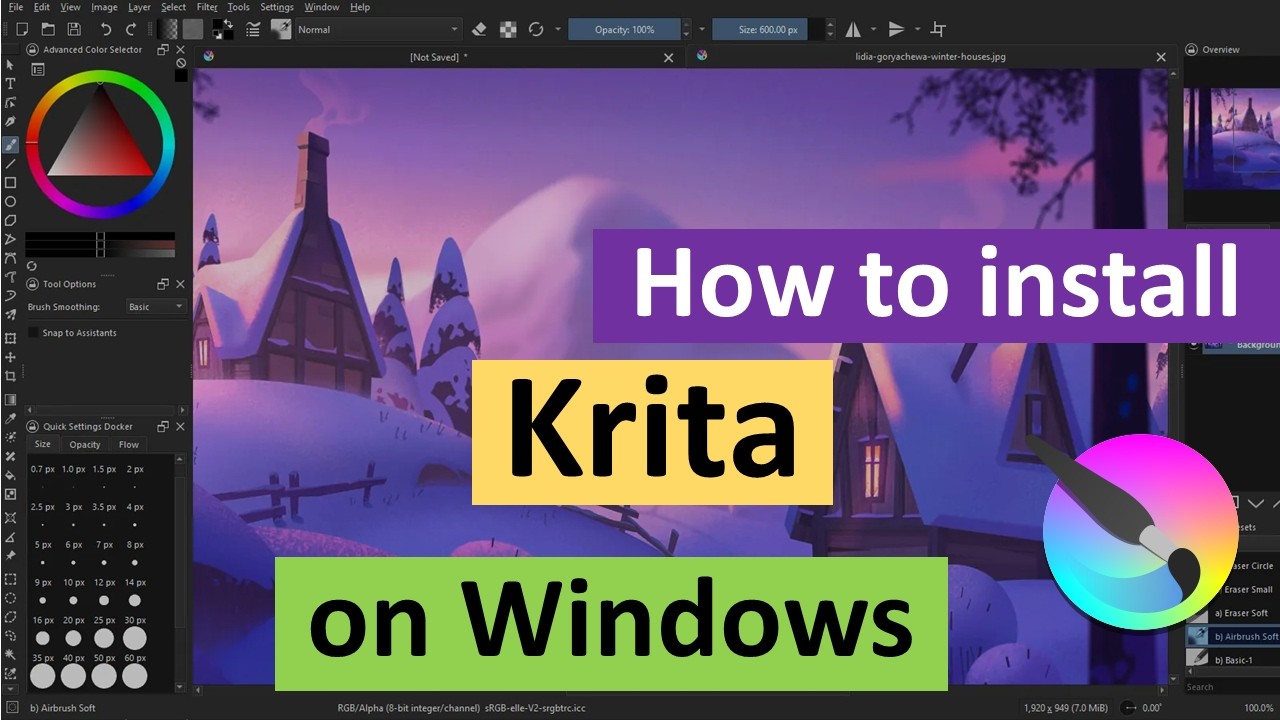The height and width of the screenshot is (720, 1280).
Task: Open the Opacity slider dropdown arrow
Action: pyautogui.click(x=702, y=29)
